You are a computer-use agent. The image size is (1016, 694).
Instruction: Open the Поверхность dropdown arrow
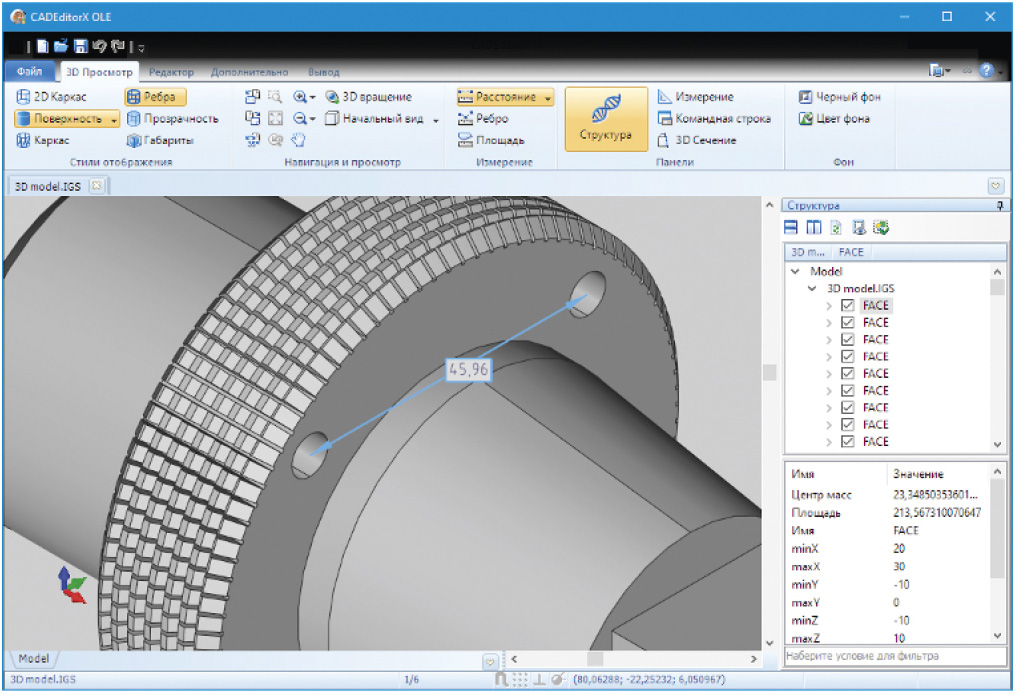113,119
